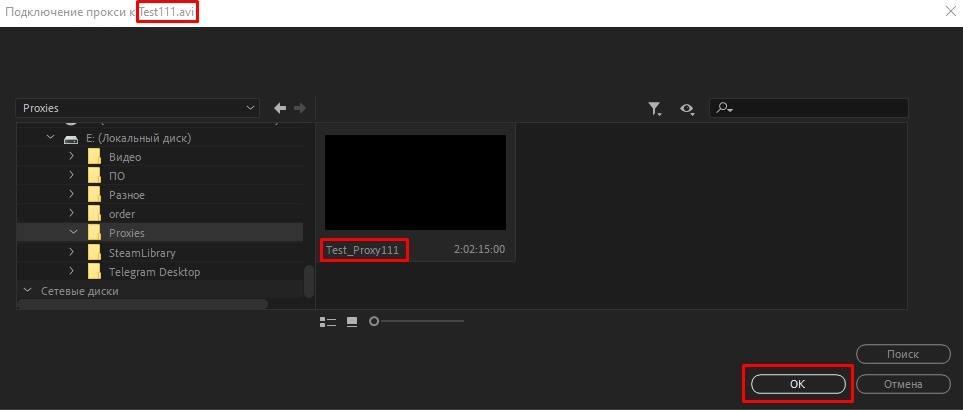Select the Telegram Desktop folder icon
The image size is (963, 410).
coord(94,271)
